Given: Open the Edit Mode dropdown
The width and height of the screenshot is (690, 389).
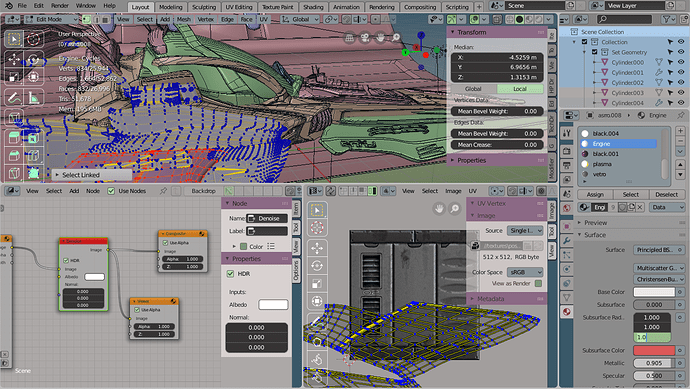Looking at the screenshot, I should 51,19.
